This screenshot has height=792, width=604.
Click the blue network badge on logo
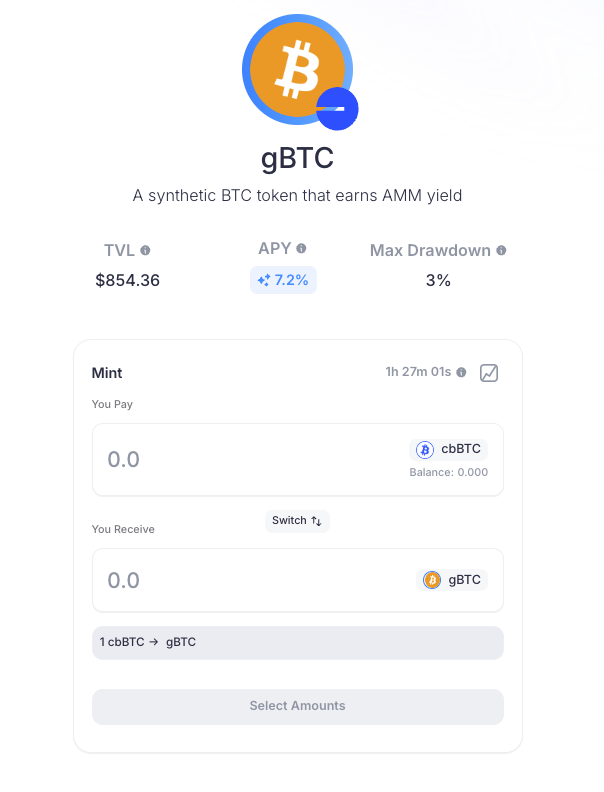point(337,109)
